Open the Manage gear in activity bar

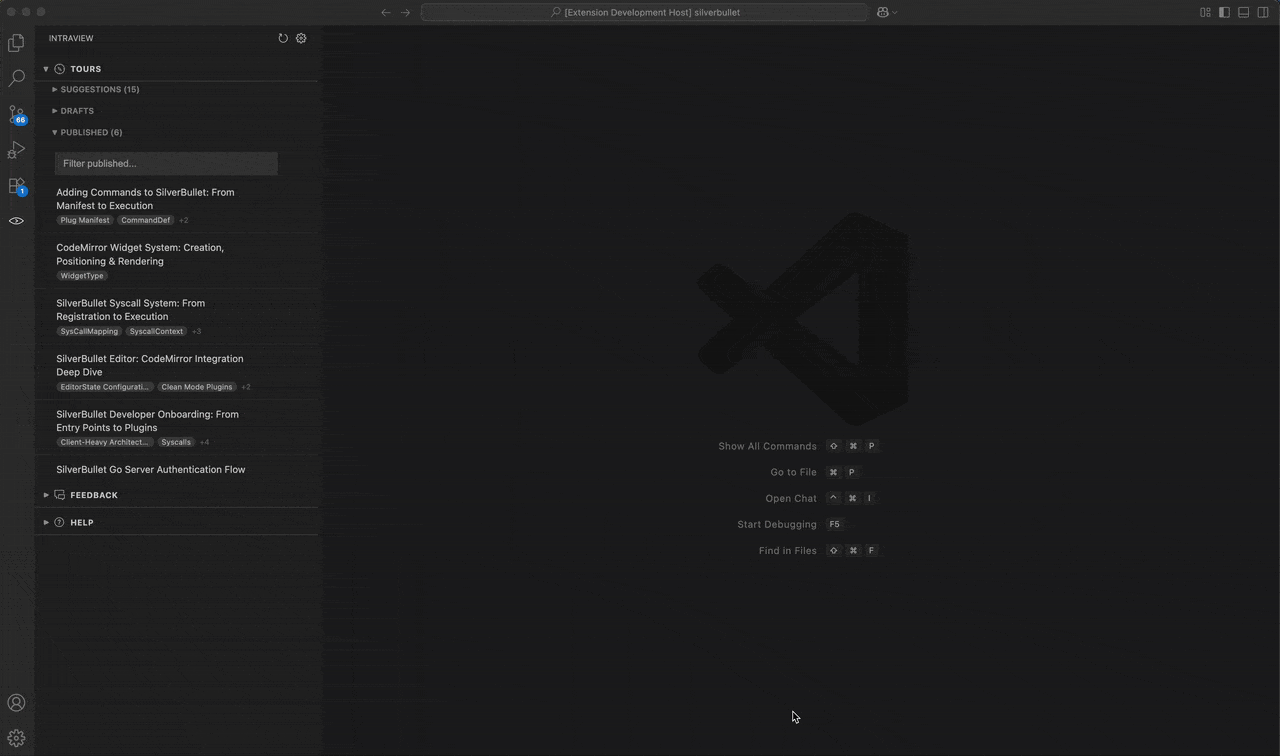click(16, 739)
